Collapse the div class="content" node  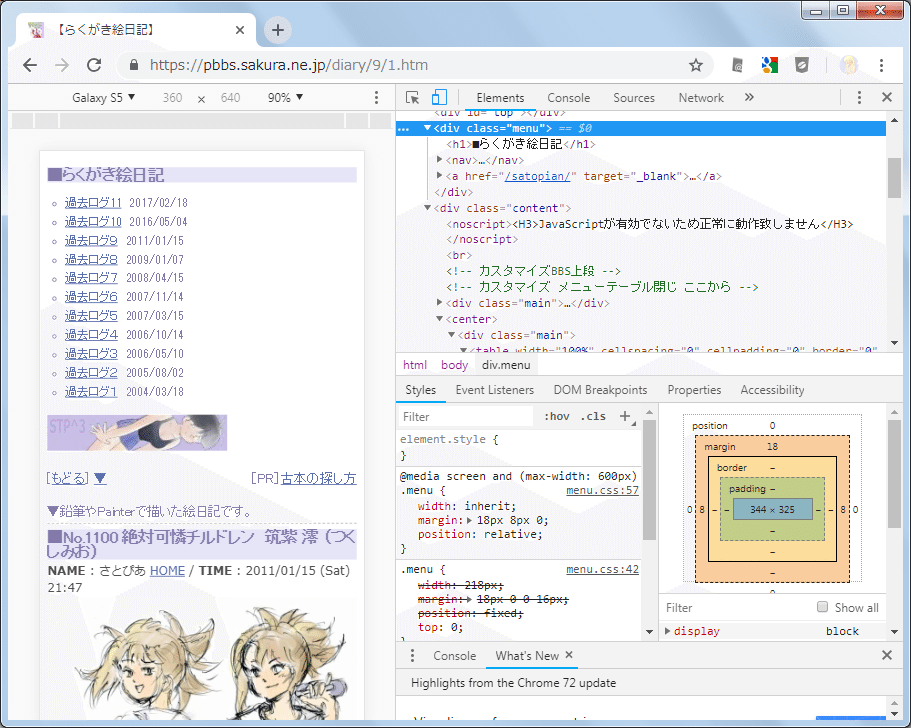tap(428, 207)
